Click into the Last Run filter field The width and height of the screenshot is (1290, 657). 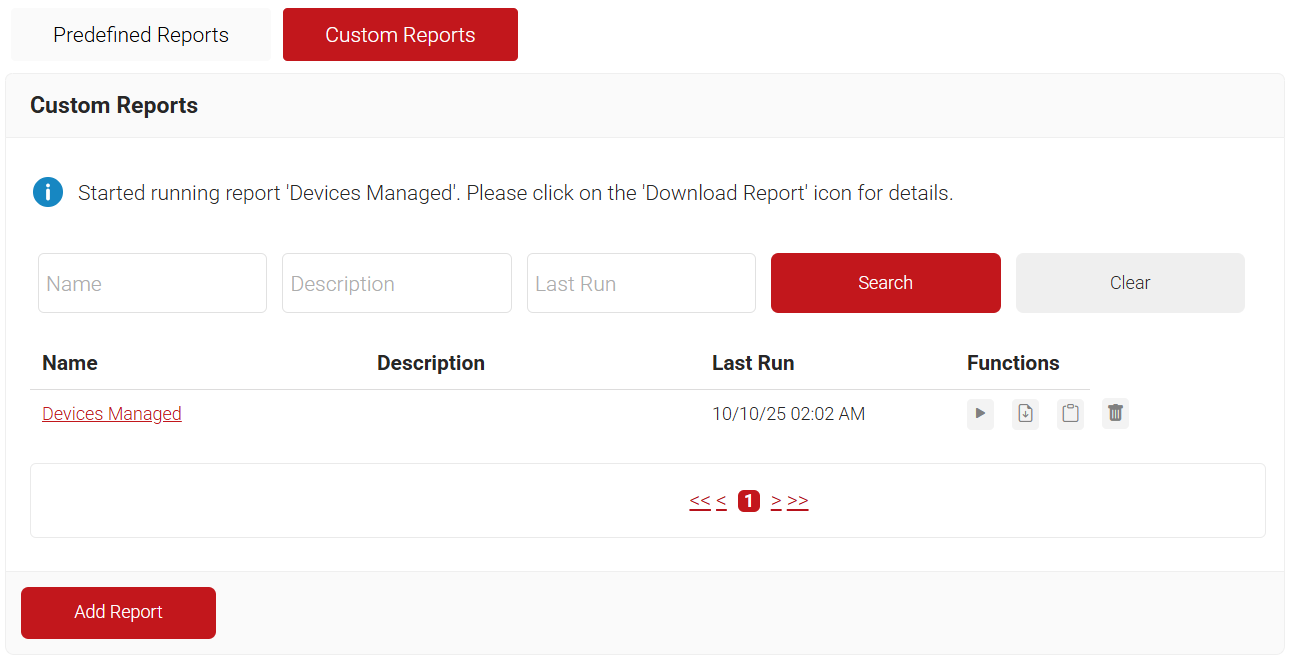point(641,283)
